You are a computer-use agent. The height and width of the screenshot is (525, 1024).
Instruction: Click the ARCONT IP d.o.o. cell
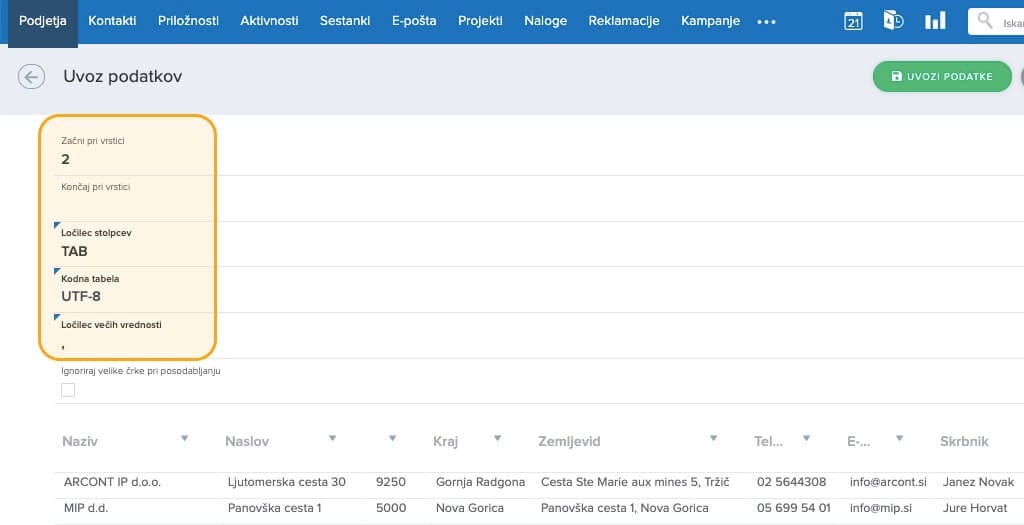tap(112, 482)
